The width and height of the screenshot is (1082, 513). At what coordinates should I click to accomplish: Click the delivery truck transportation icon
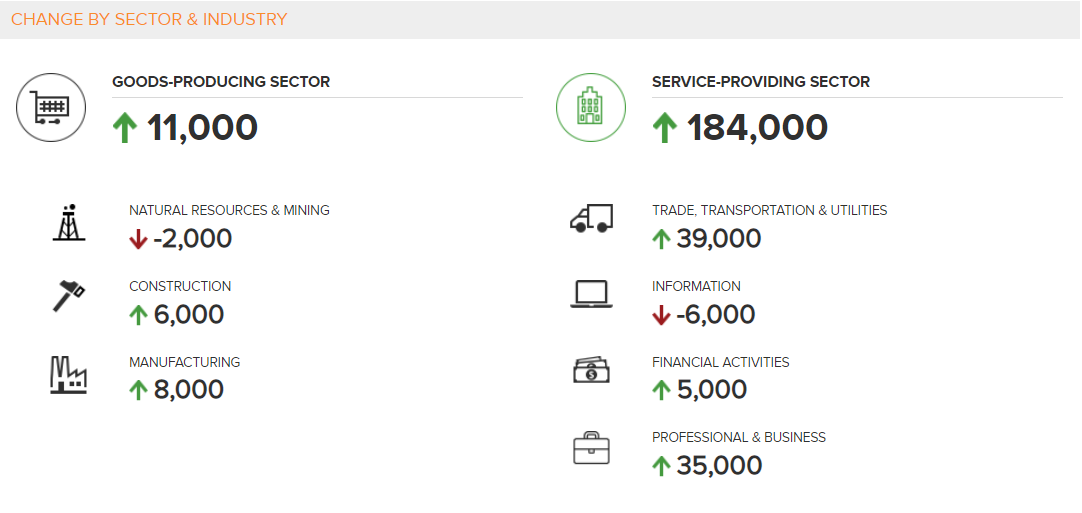click(x=591, y=219)
